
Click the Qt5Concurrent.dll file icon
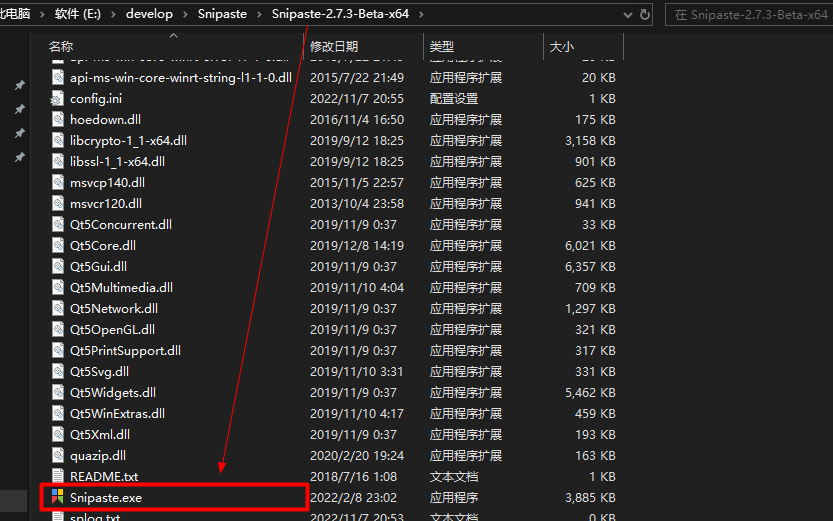57,225
